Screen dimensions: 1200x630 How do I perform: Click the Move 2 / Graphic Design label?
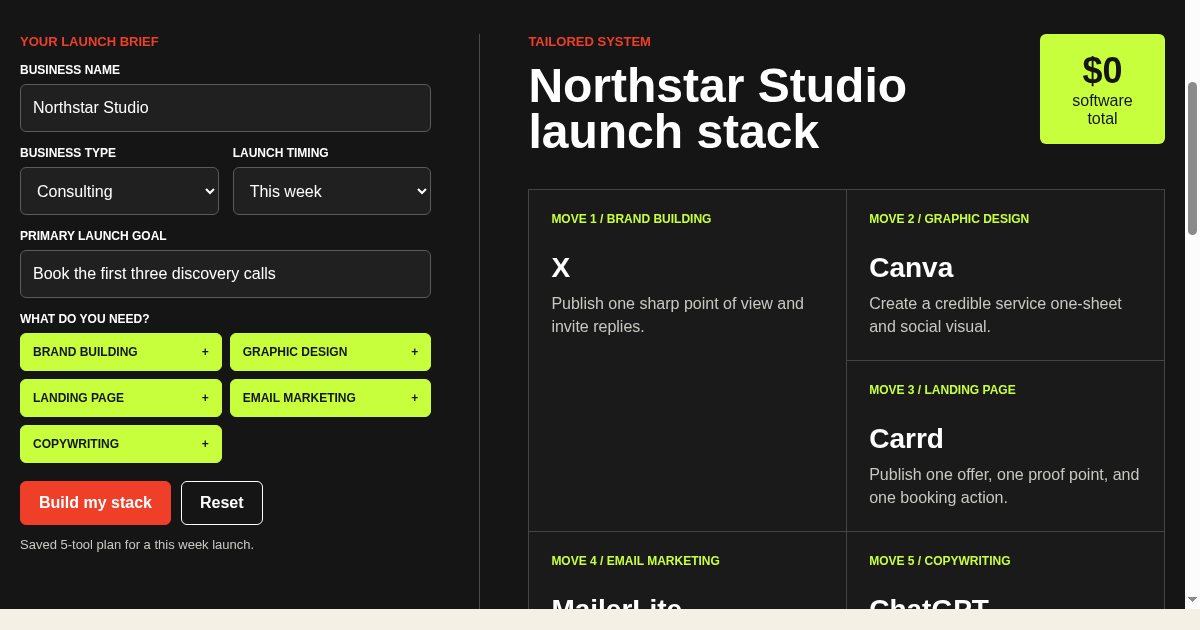[949, 219]
